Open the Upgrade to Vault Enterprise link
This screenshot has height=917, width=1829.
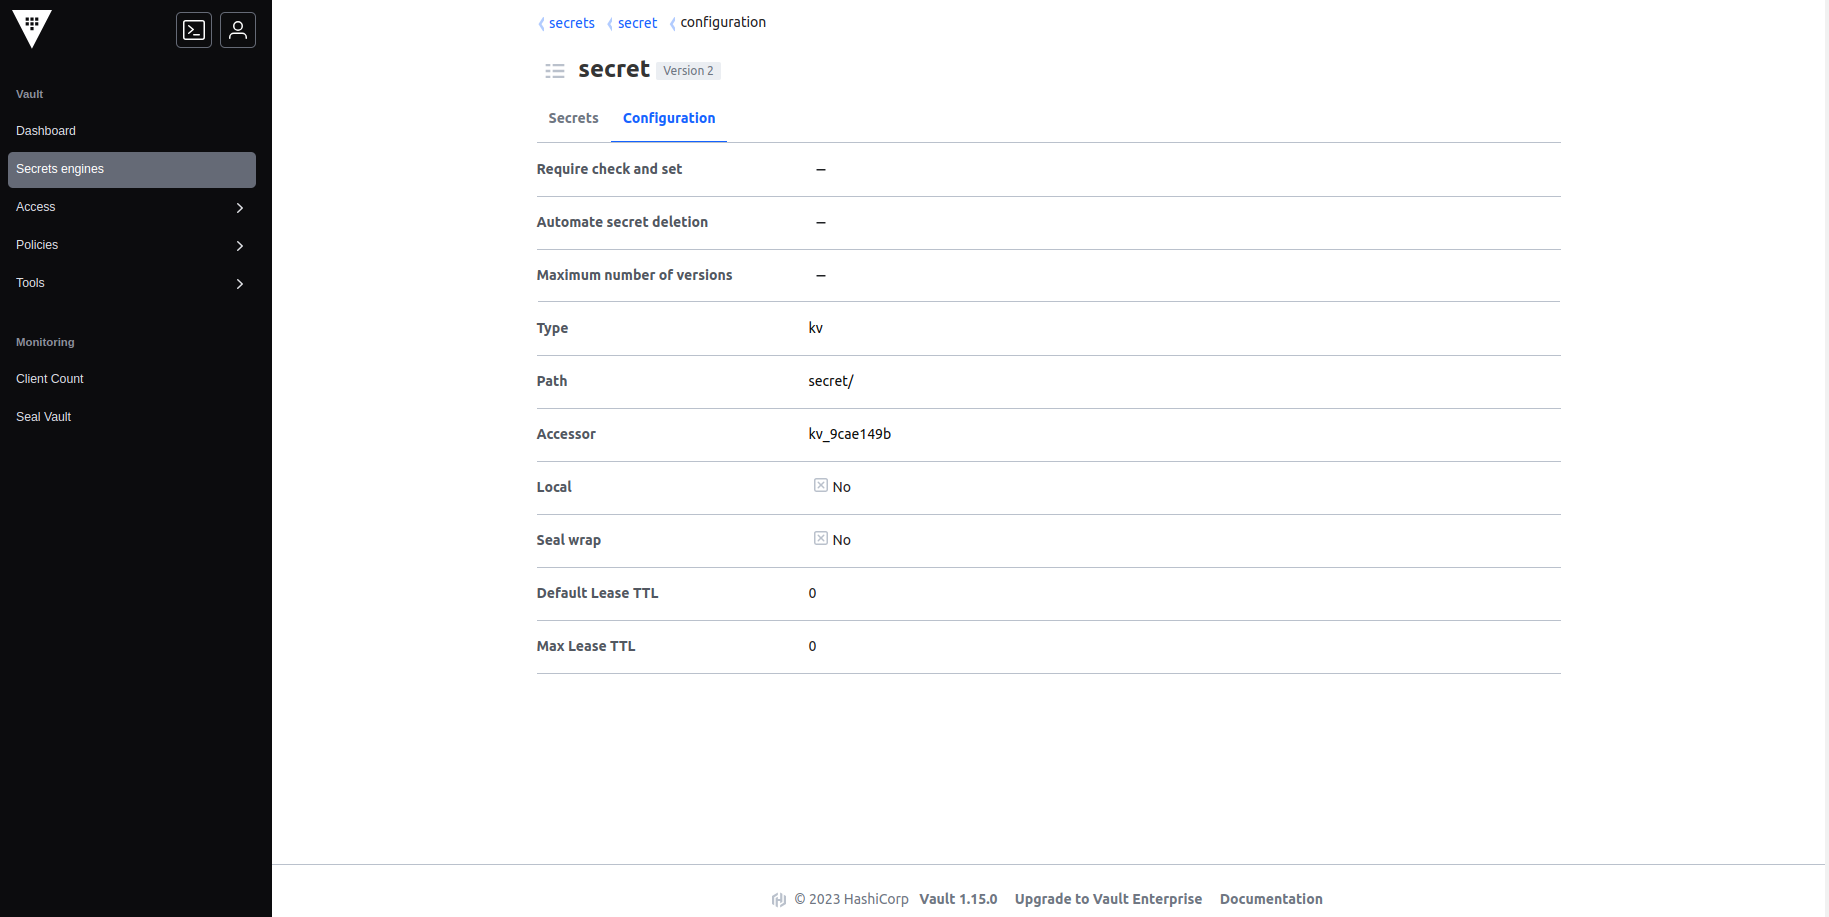pos(1108,899)
